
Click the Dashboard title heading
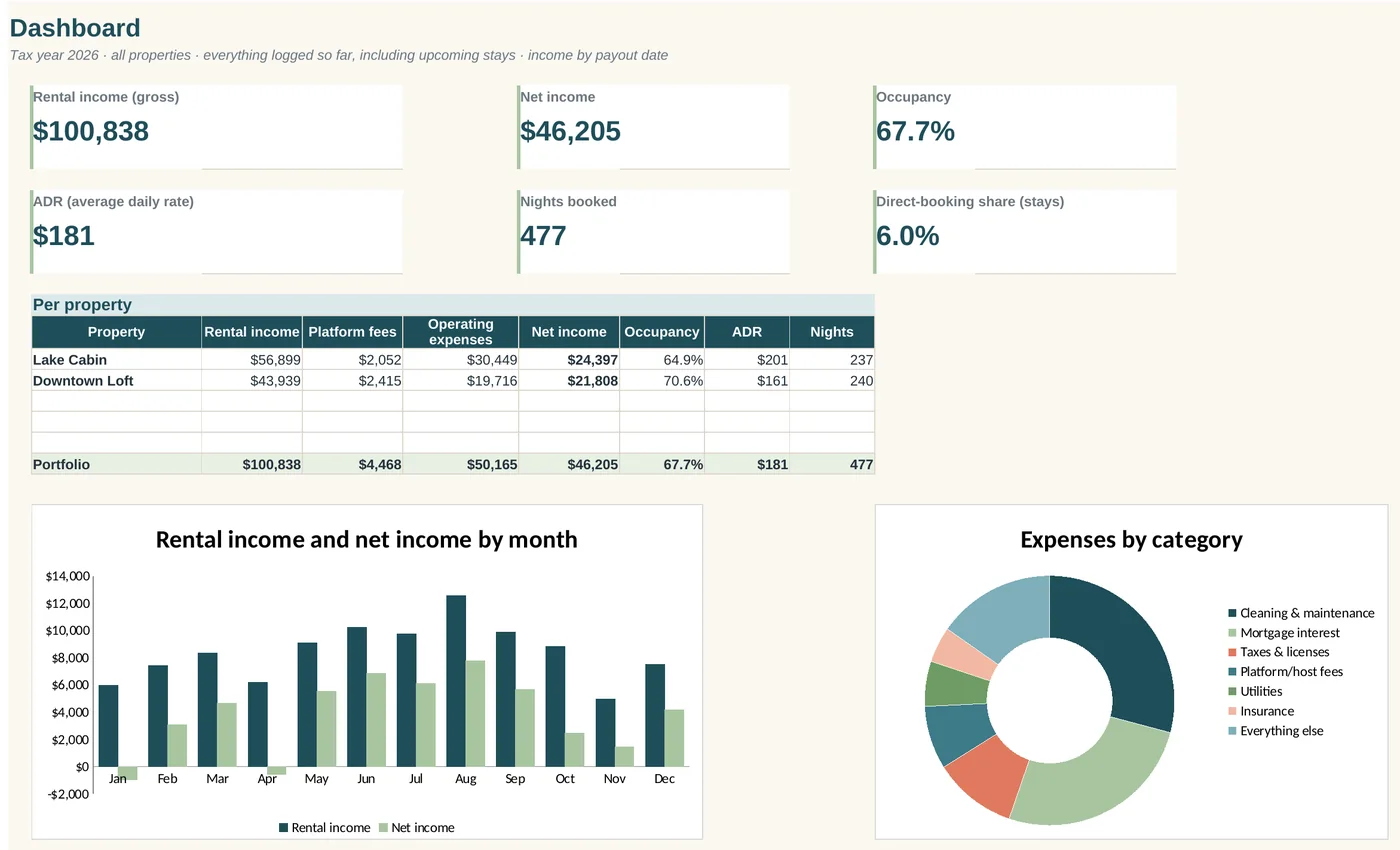click(x=75, y=28)
